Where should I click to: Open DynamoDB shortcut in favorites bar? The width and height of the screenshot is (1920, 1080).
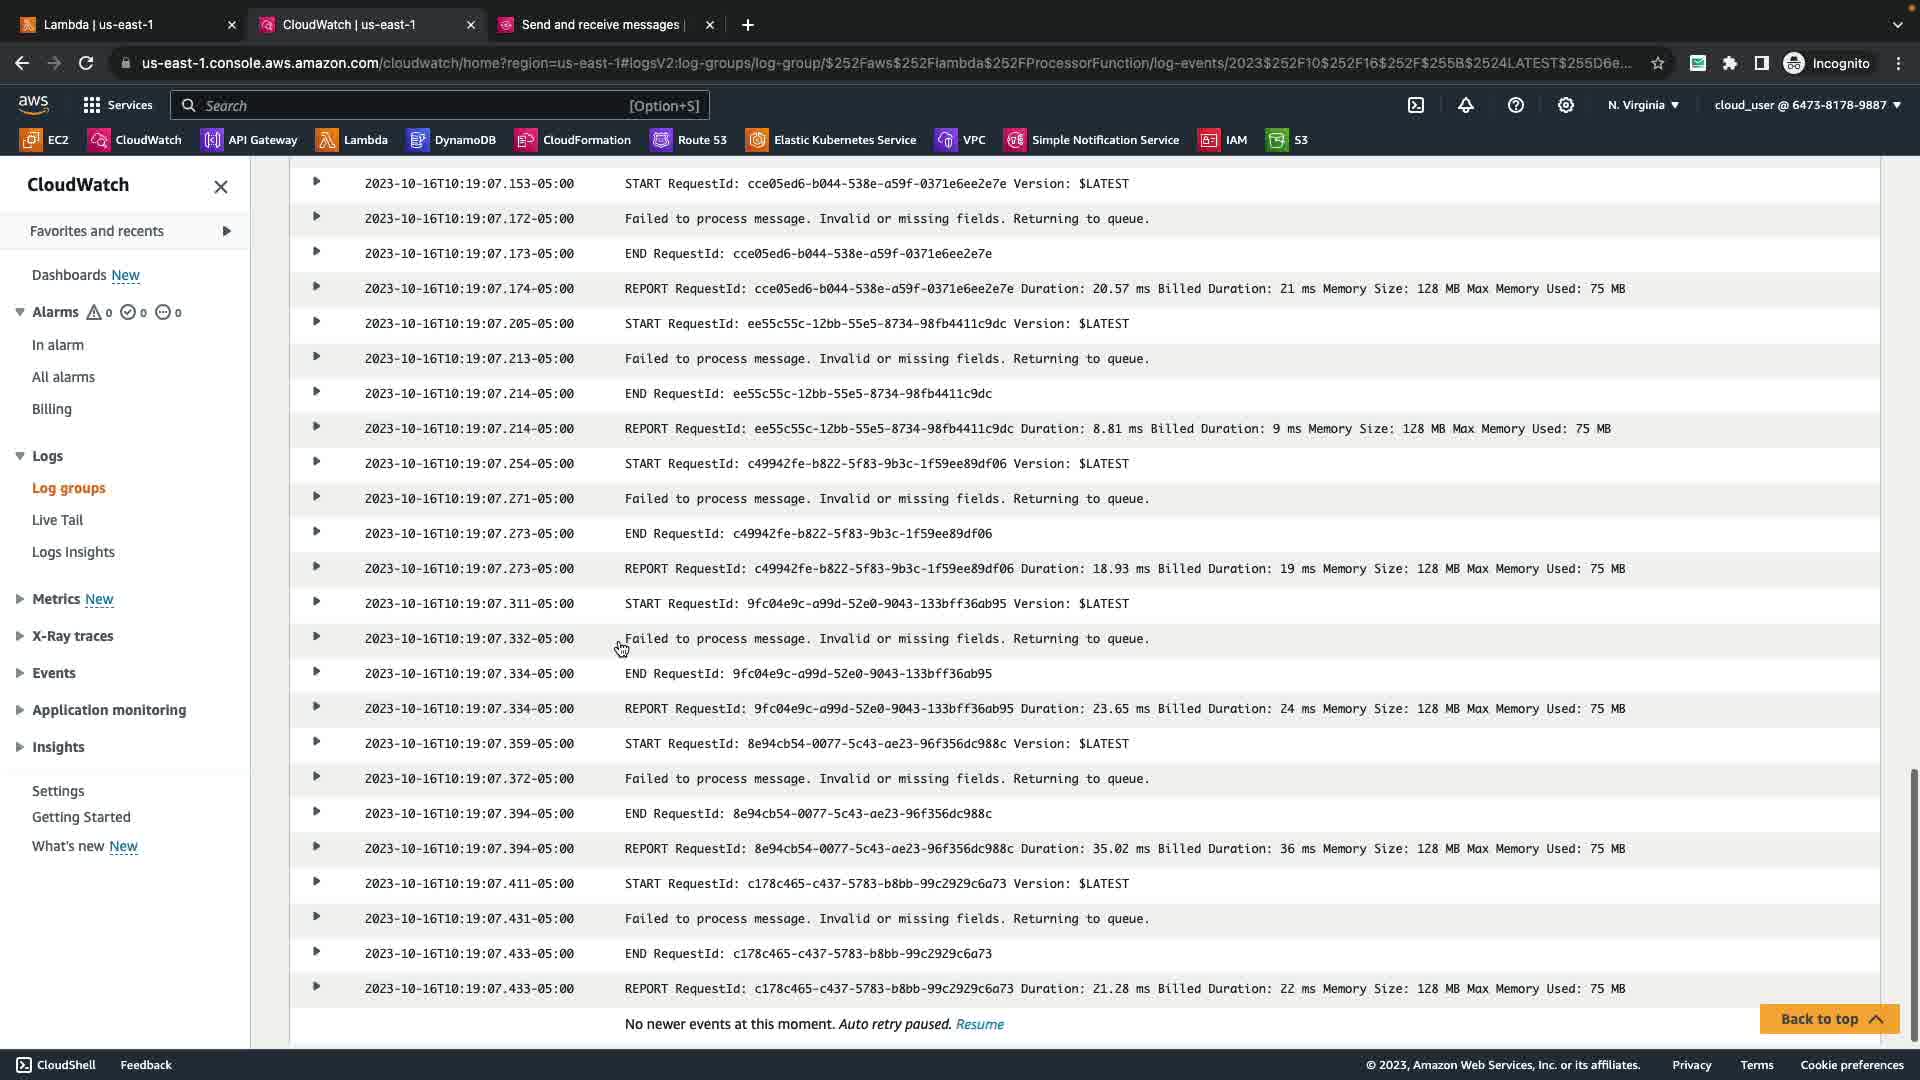[452, 140]
